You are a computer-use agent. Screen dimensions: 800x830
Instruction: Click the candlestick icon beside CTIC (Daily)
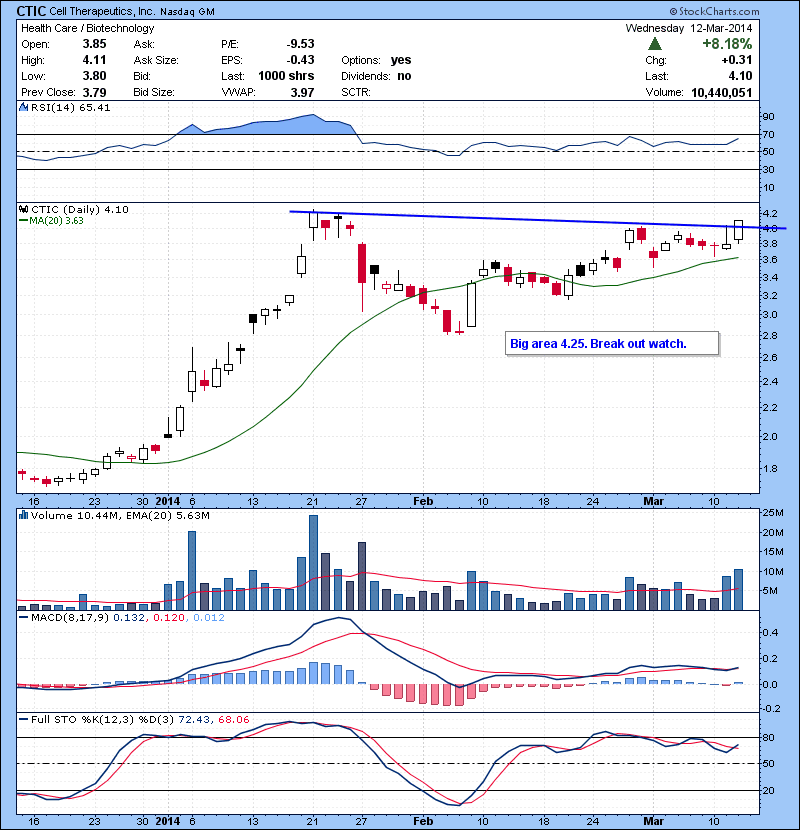click(x=23, y=209)
